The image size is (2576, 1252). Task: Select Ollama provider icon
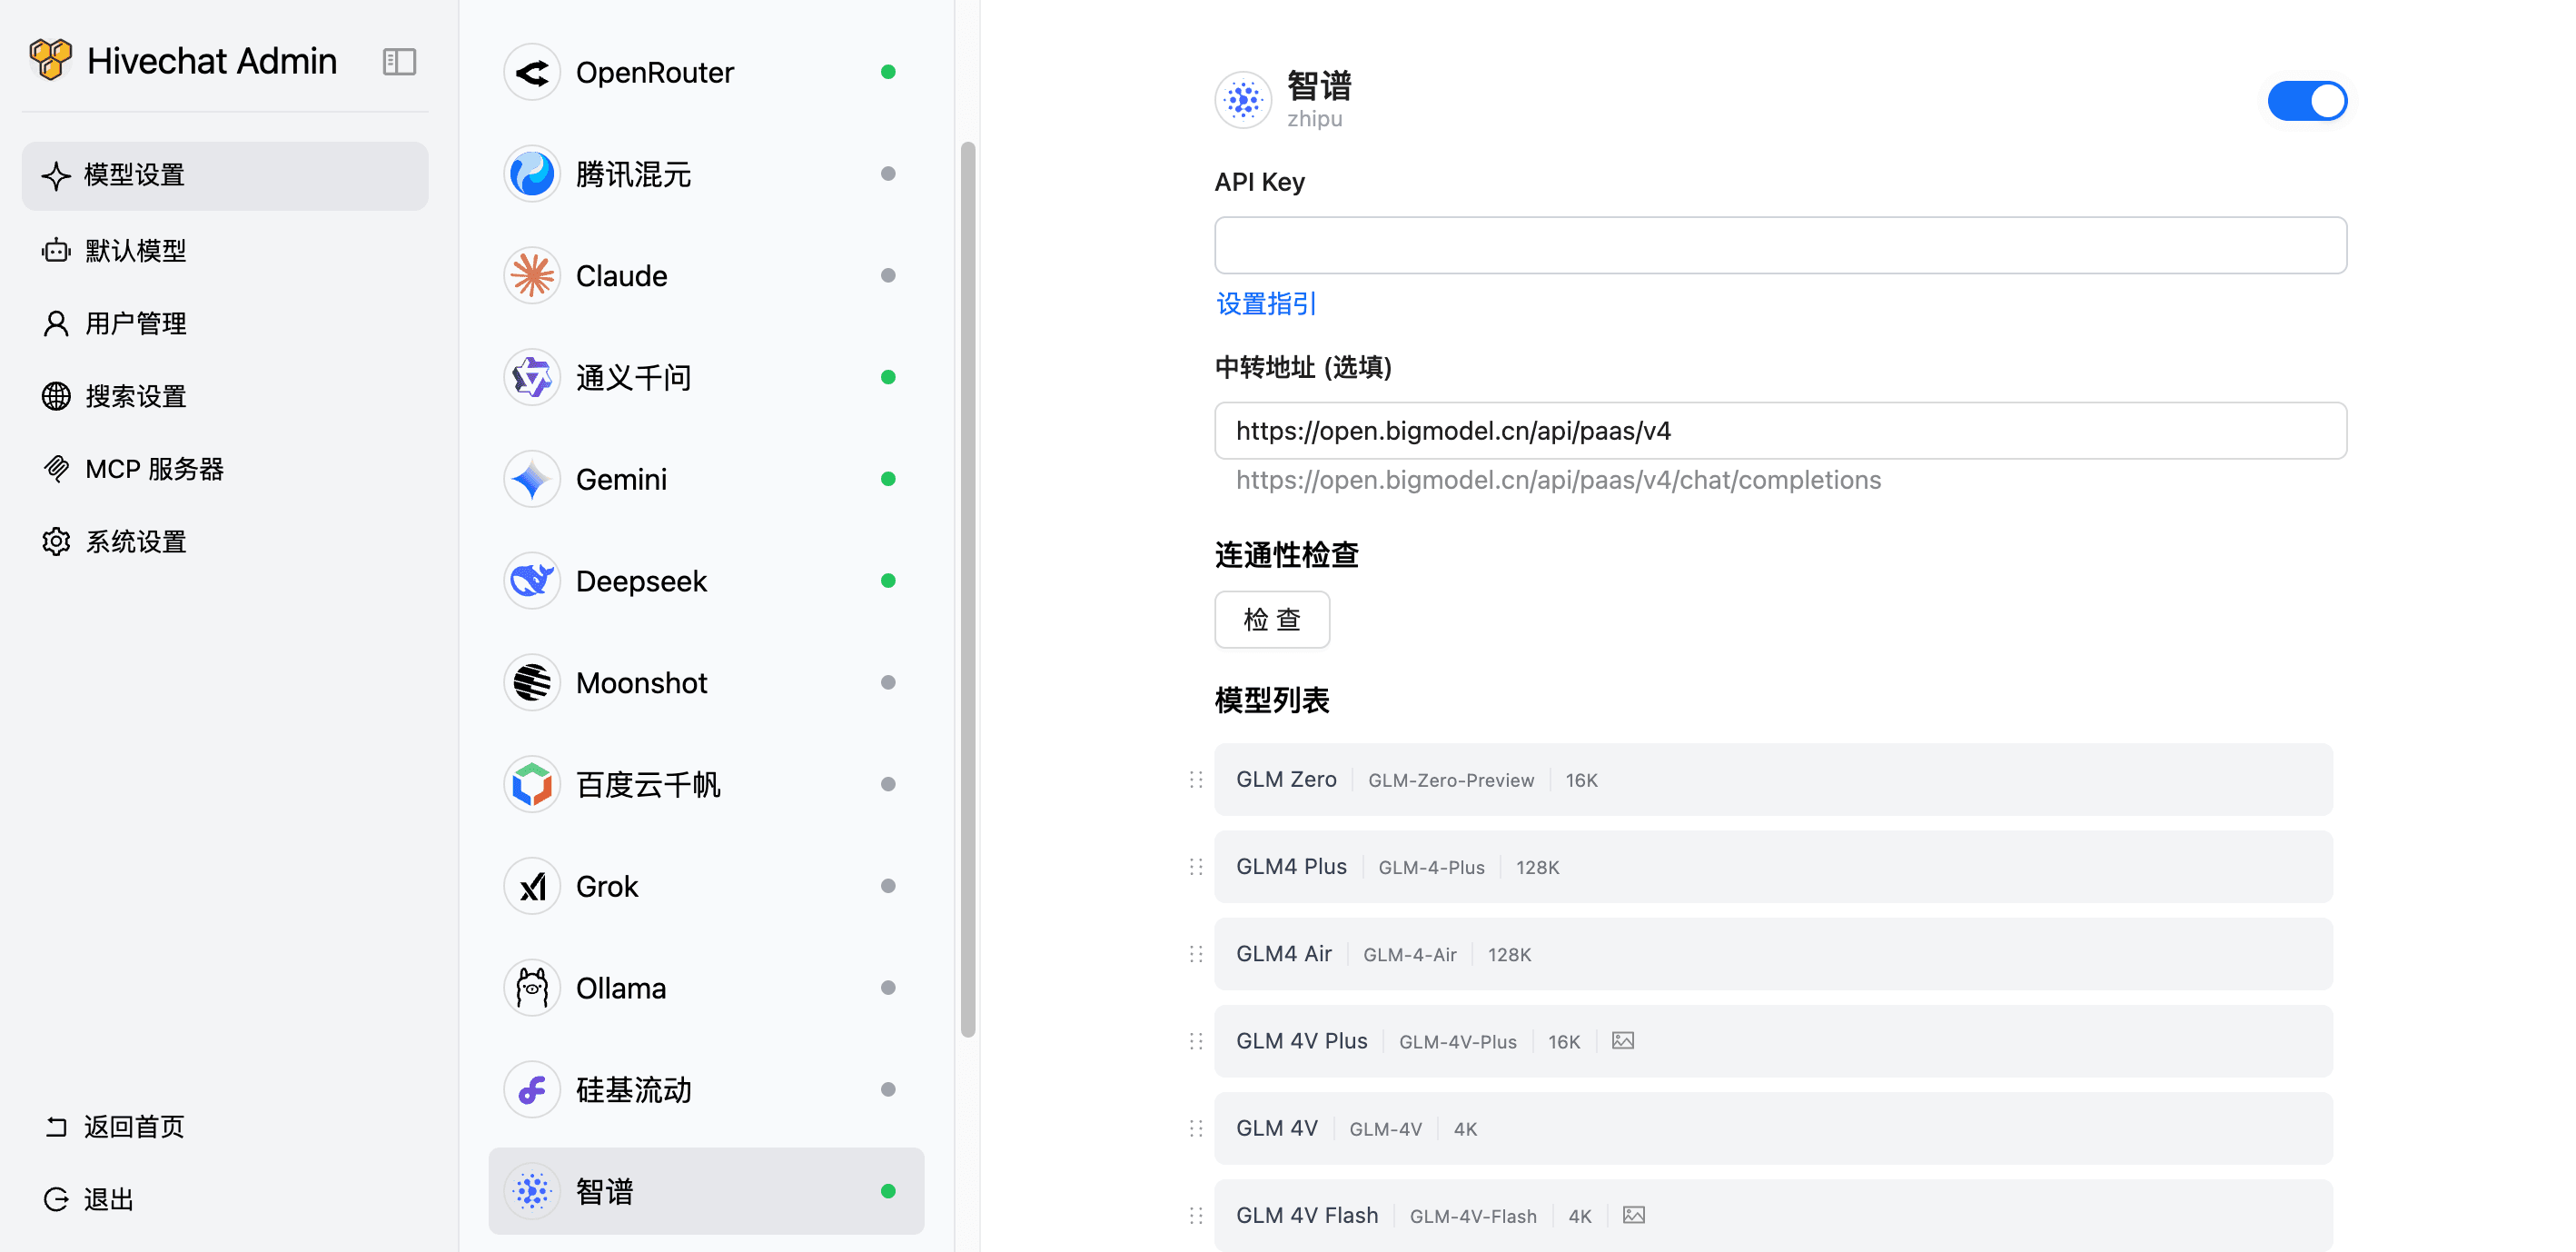click(532, 988)
